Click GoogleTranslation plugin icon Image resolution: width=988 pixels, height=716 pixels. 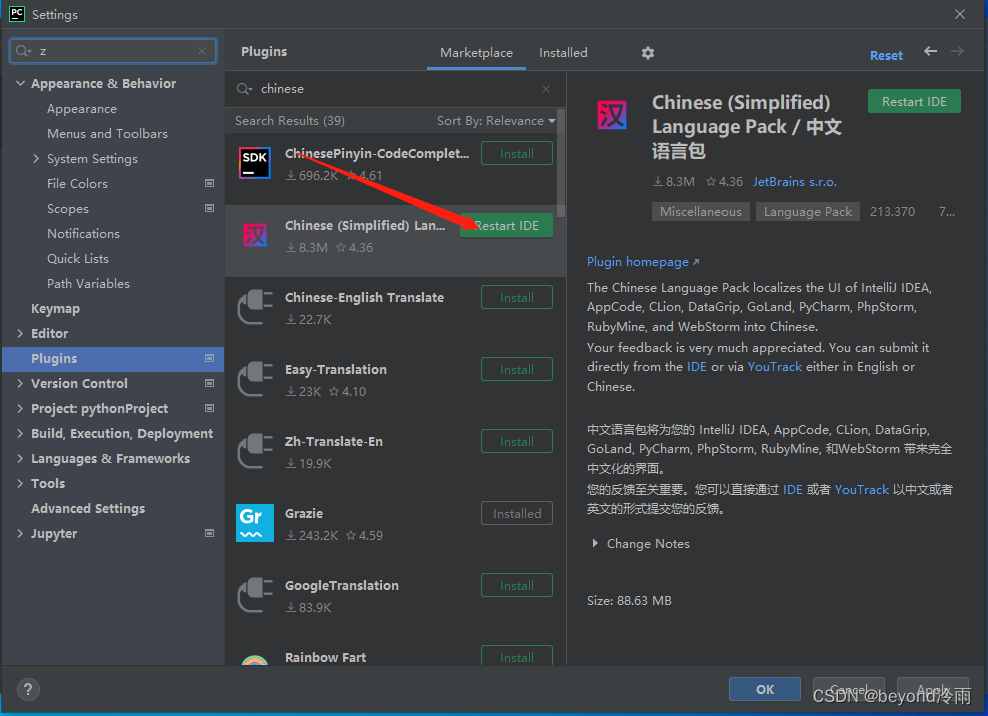tap(255, 594)
